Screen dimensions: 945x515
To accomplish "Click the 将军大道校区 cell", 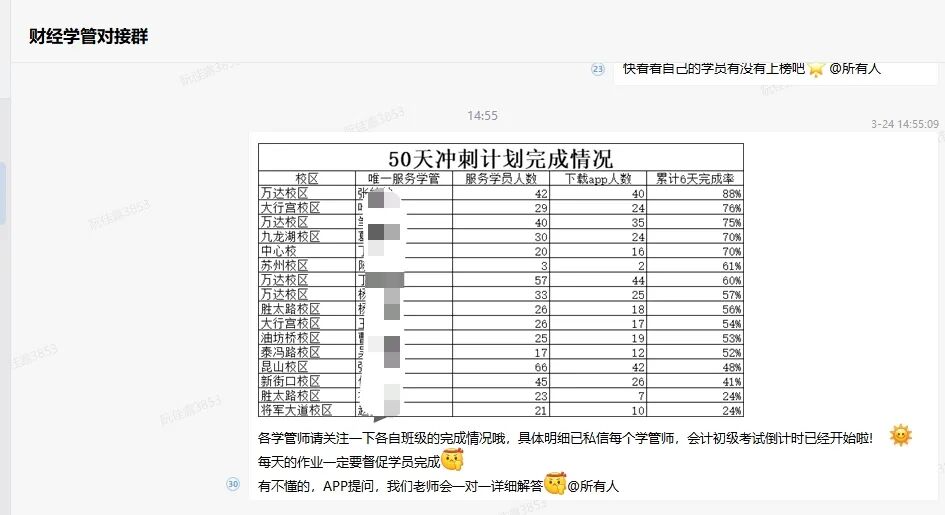I will pos(307,410).
